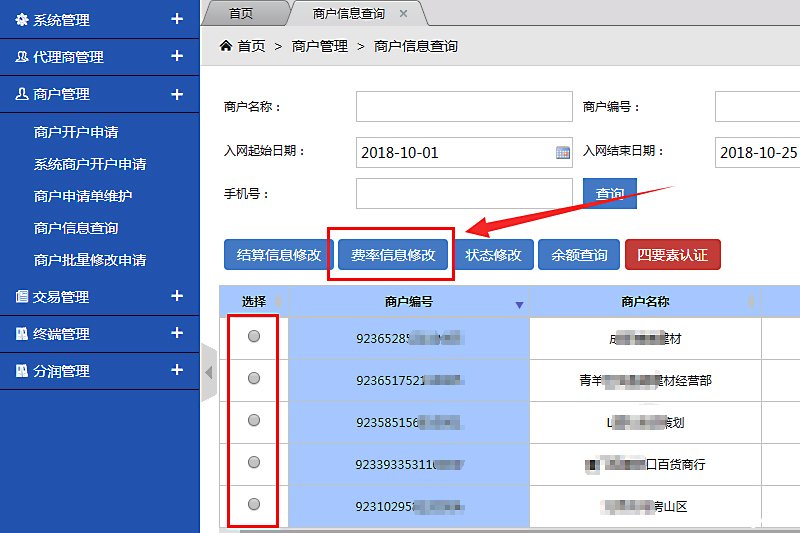Click the user icon beside 商户管理

coord(21,94)
